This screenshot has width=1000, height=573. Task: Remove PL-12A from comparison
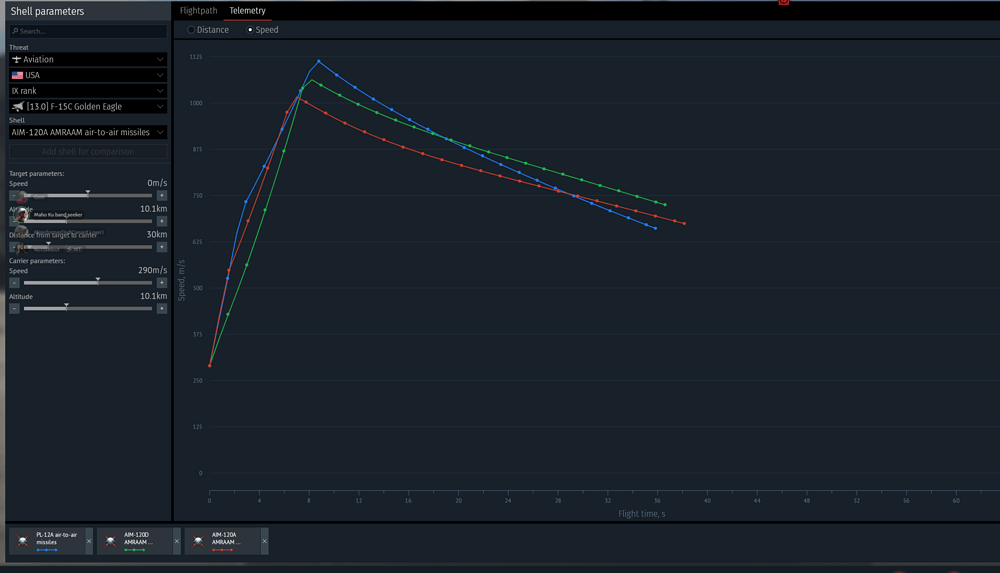point(89,541)
